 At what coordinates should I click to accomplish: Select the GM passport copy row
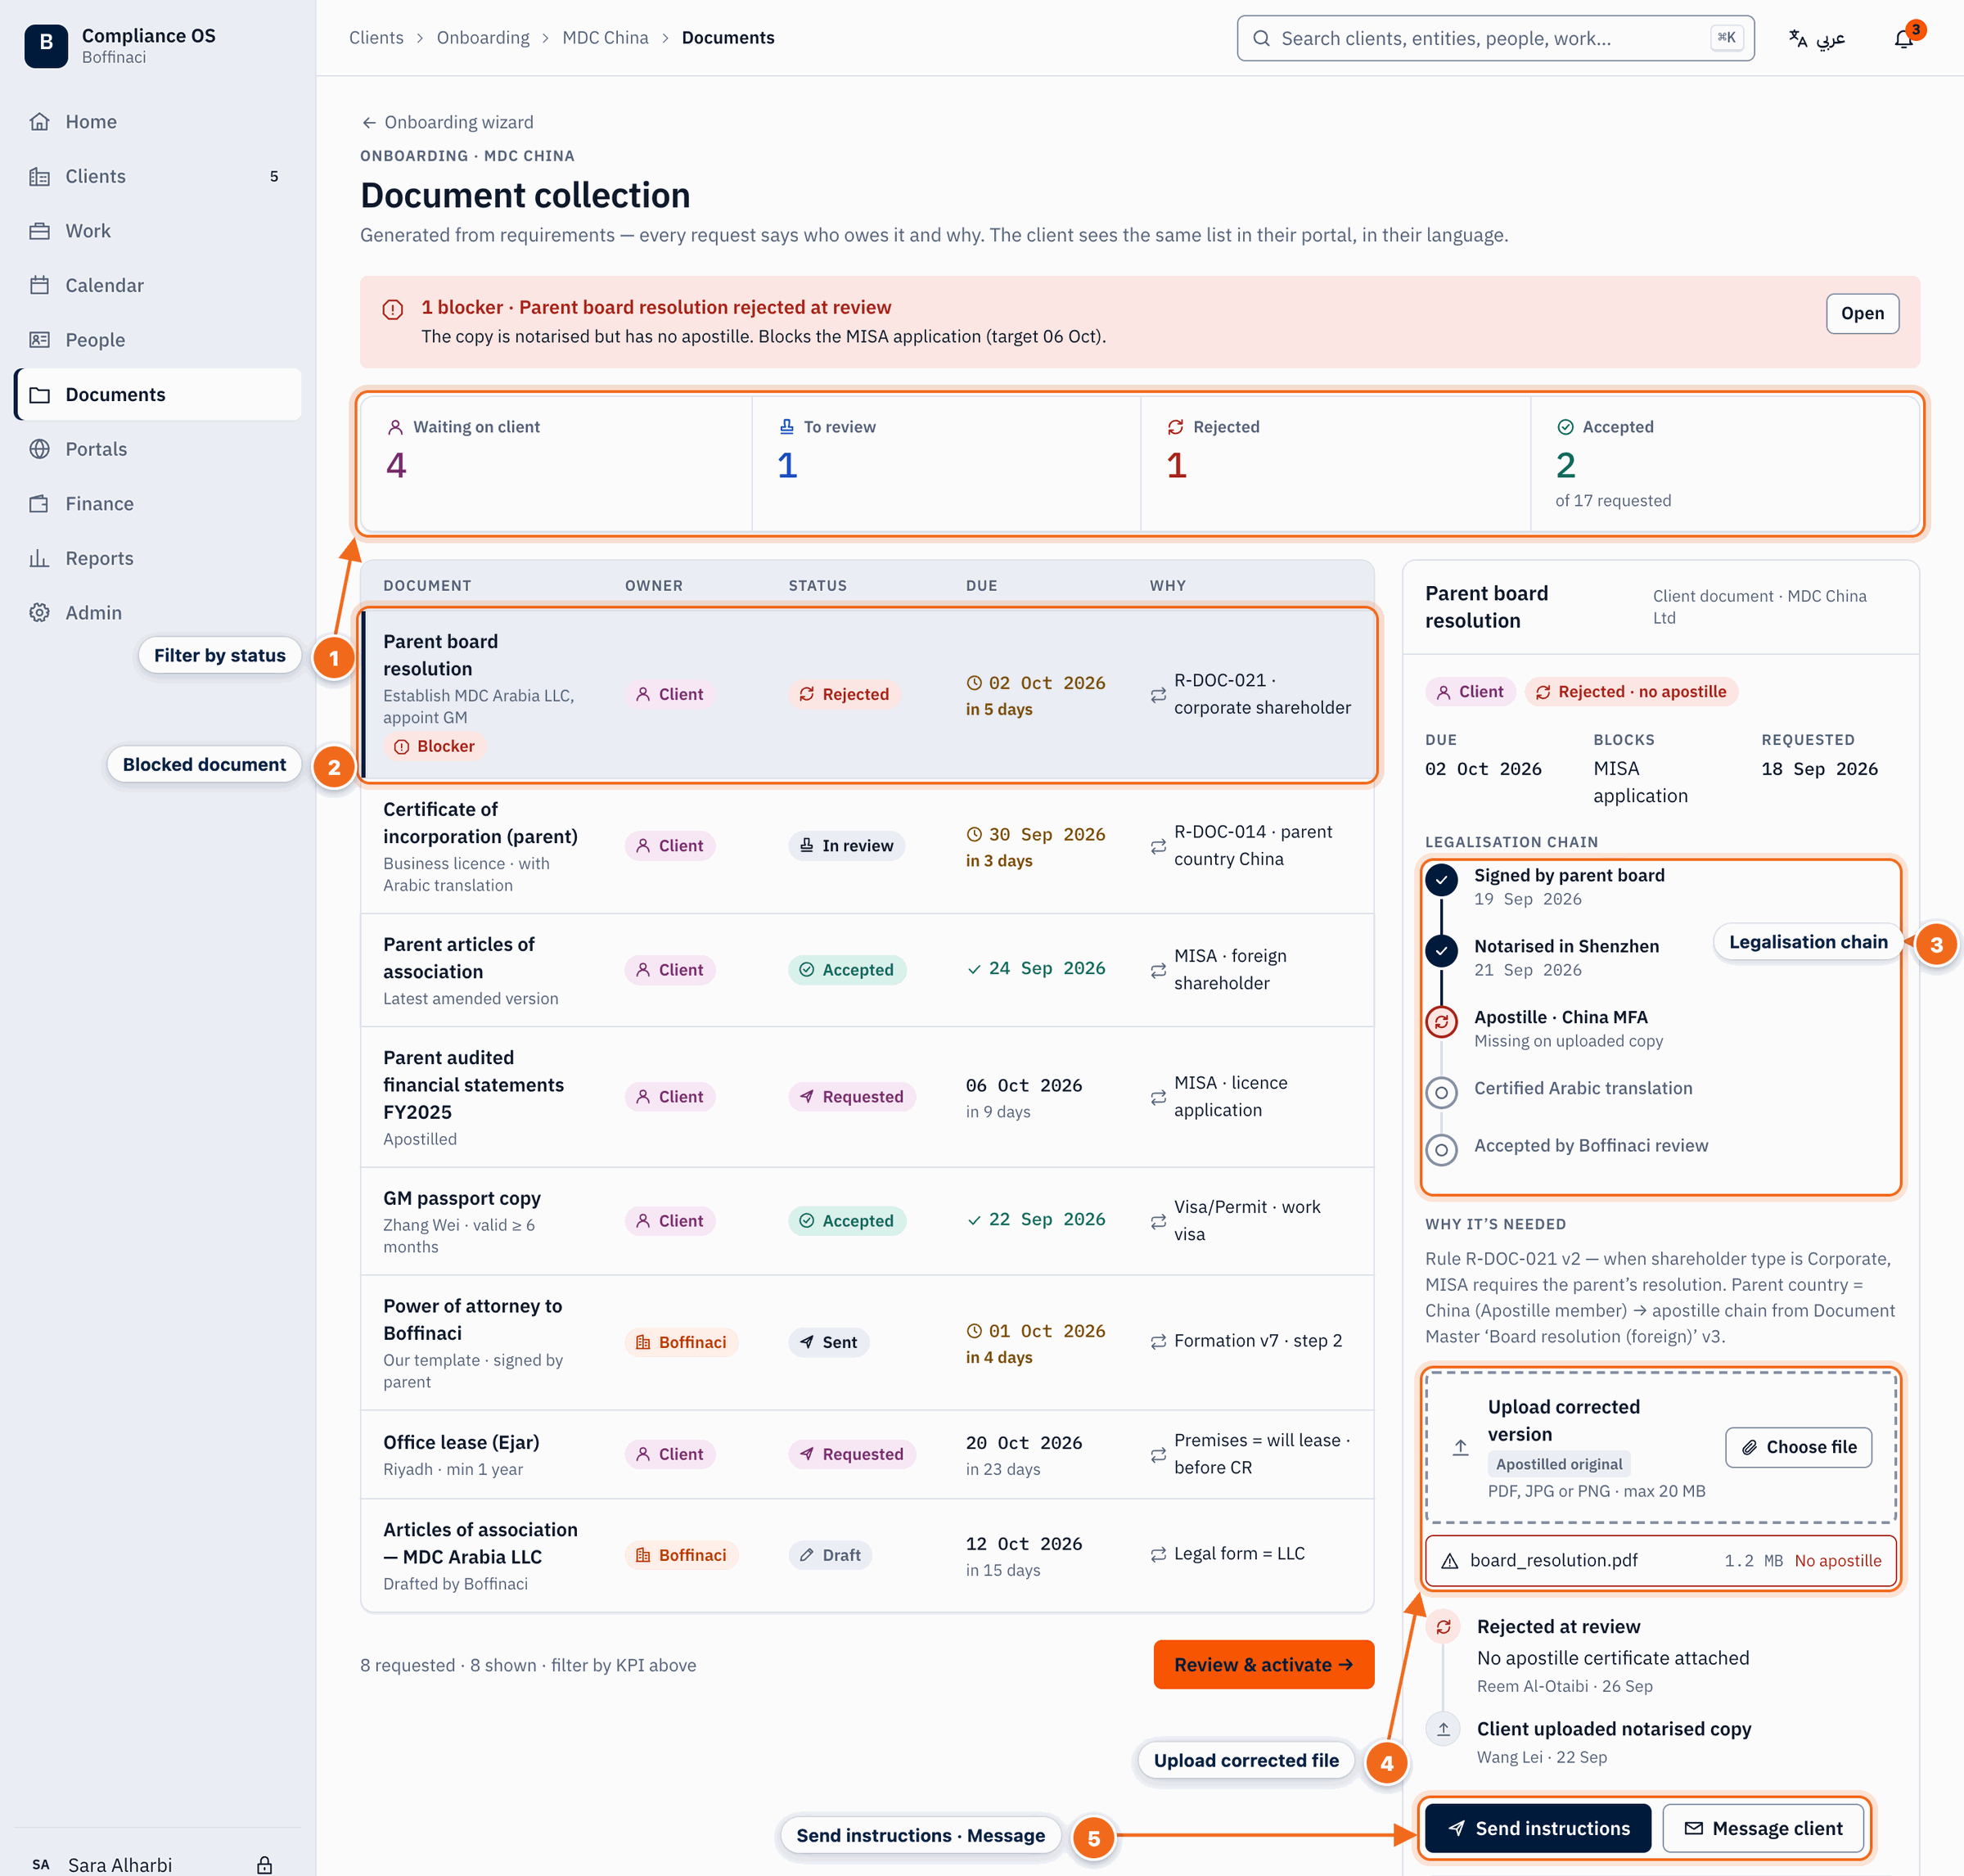[x=867, y=1221]
